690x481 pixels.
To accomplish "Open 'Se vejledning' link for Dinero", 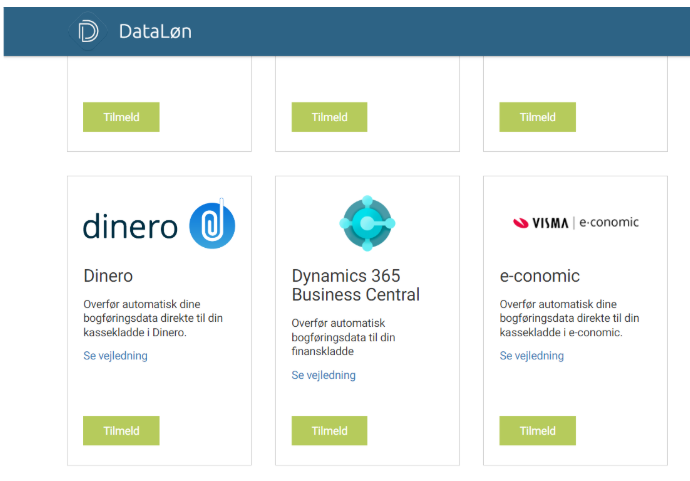I will pyautogui.click(x=115, y=356).
